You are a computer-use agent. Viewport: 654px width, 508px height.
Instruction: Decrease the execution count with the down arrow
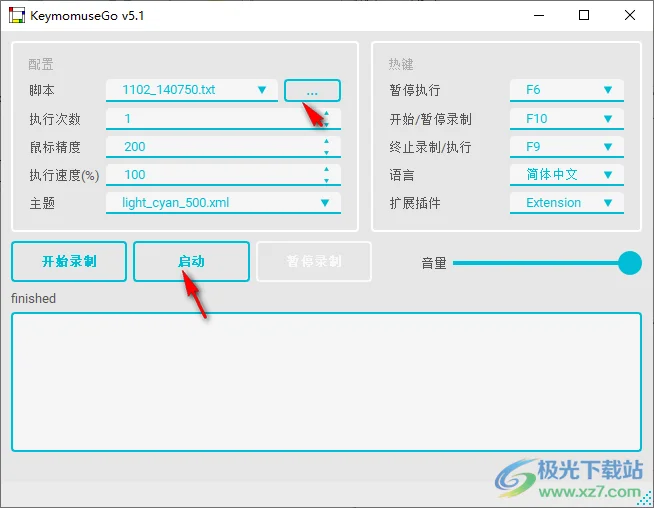coord(327,124)
